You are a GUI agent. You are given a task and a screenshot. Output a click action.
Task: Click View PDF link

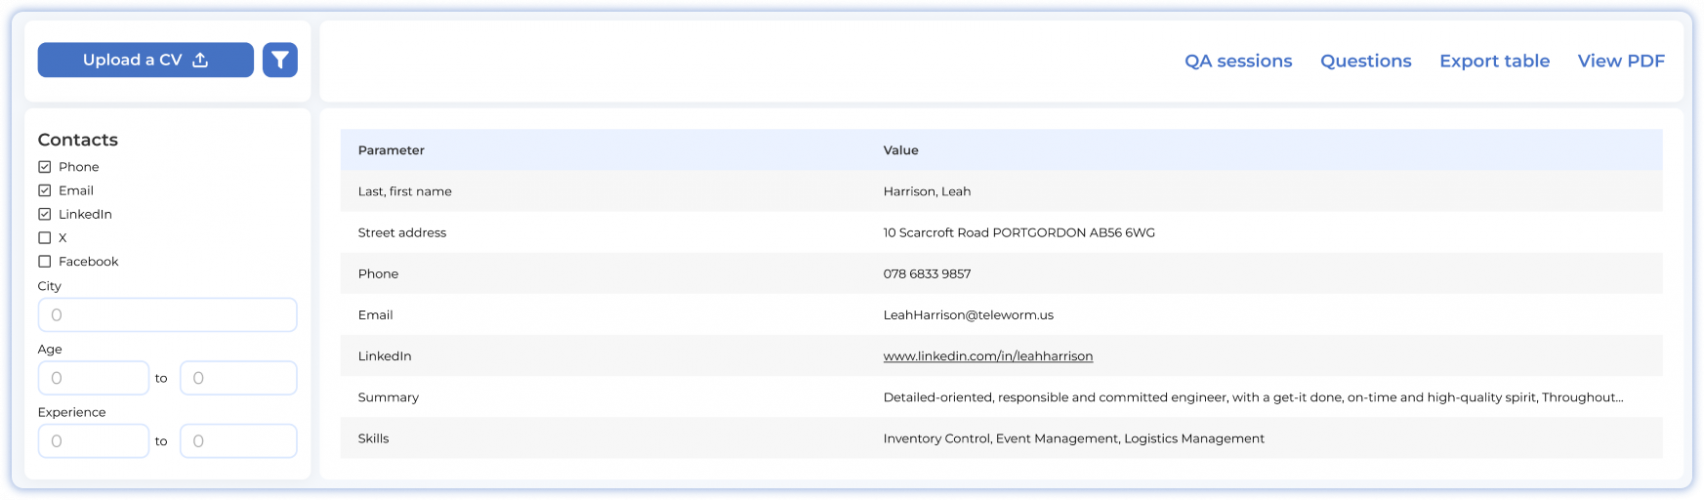(x=1621, y=61)
